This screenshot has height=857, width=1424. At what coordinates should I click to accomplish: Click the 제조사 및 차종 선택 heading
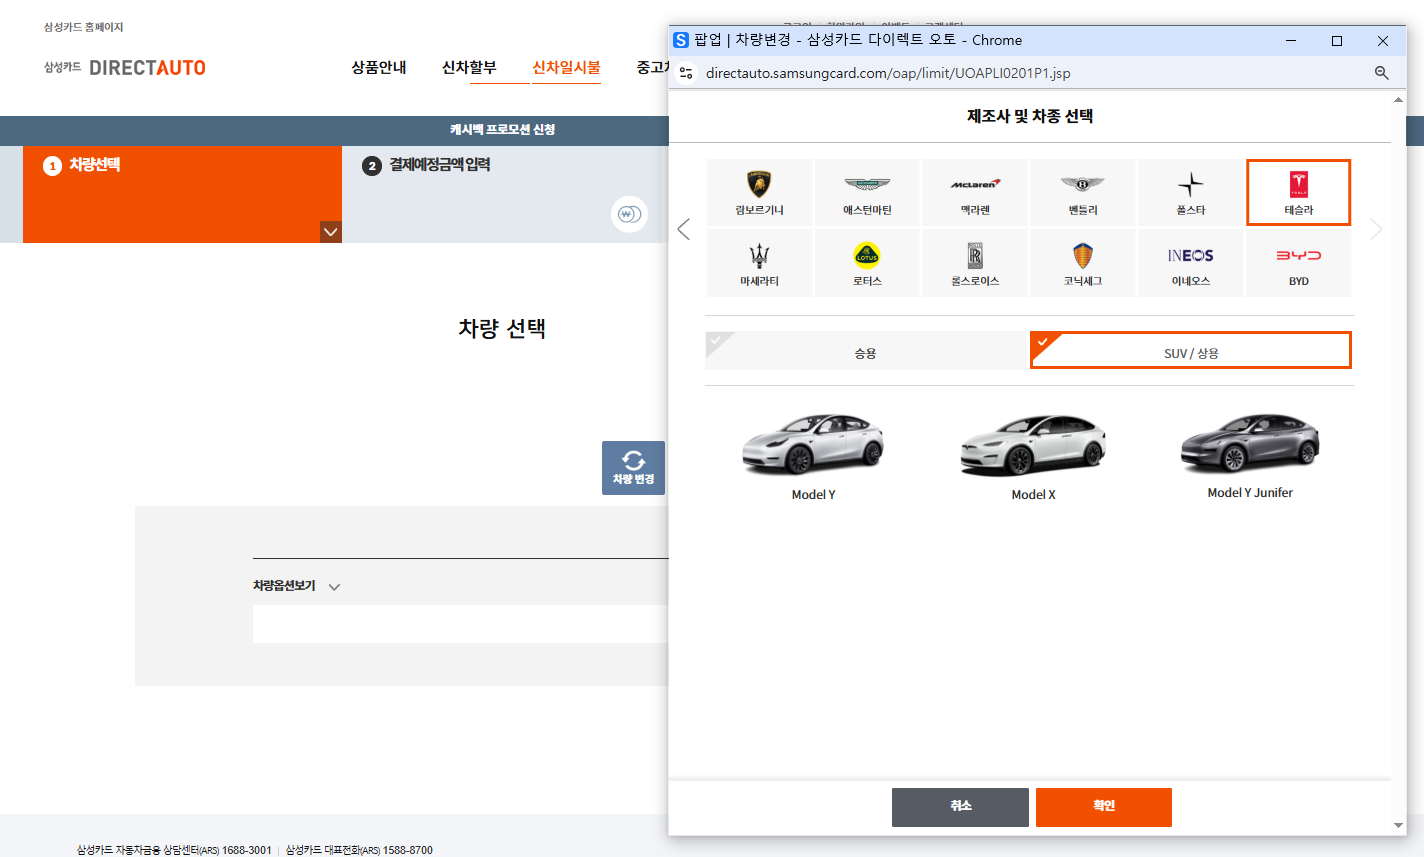(1030, 116)
